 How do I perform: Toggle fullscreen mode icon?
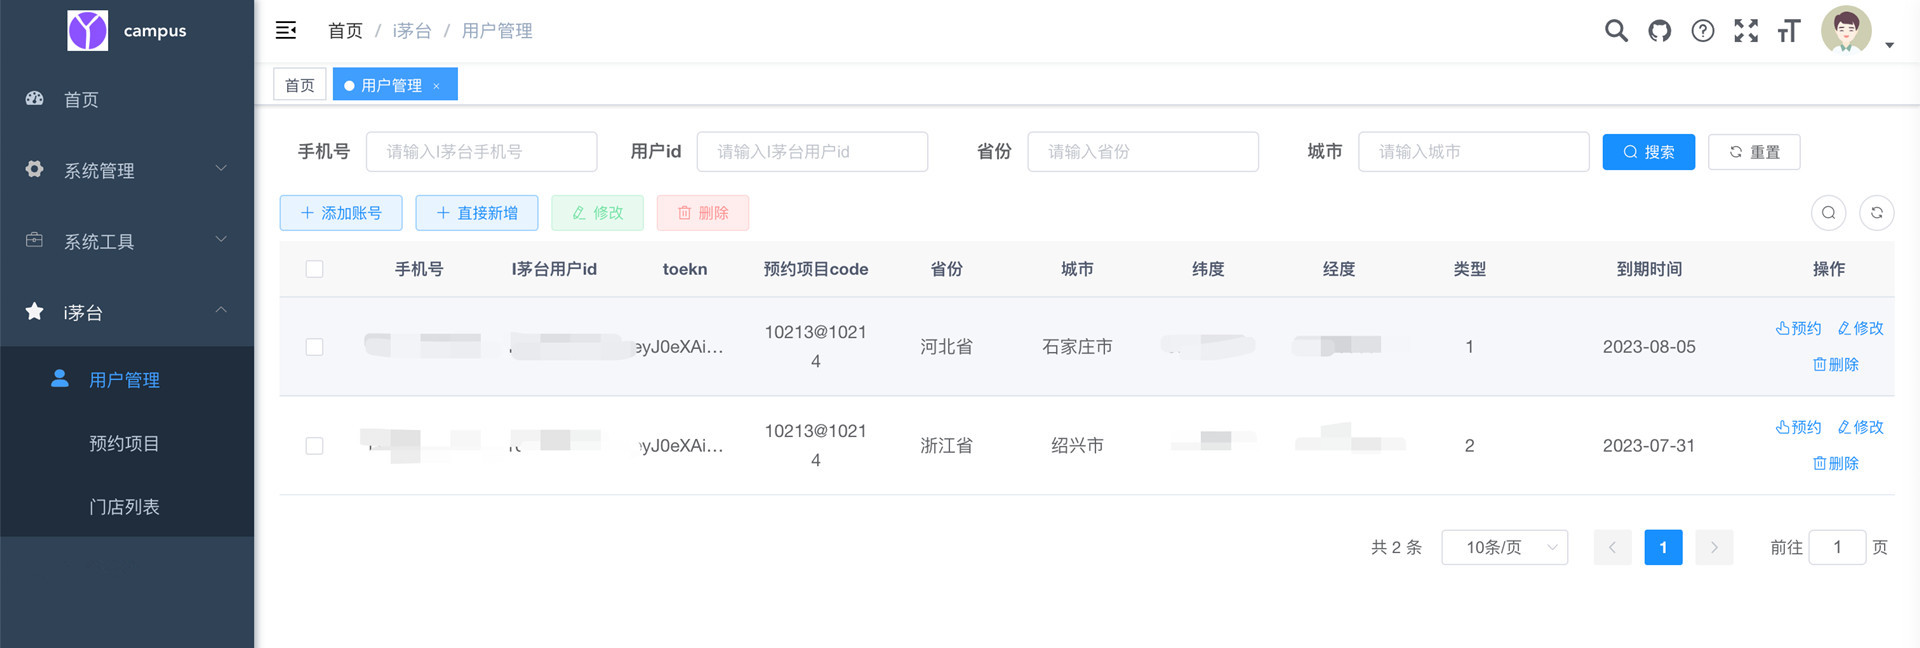1746,31
